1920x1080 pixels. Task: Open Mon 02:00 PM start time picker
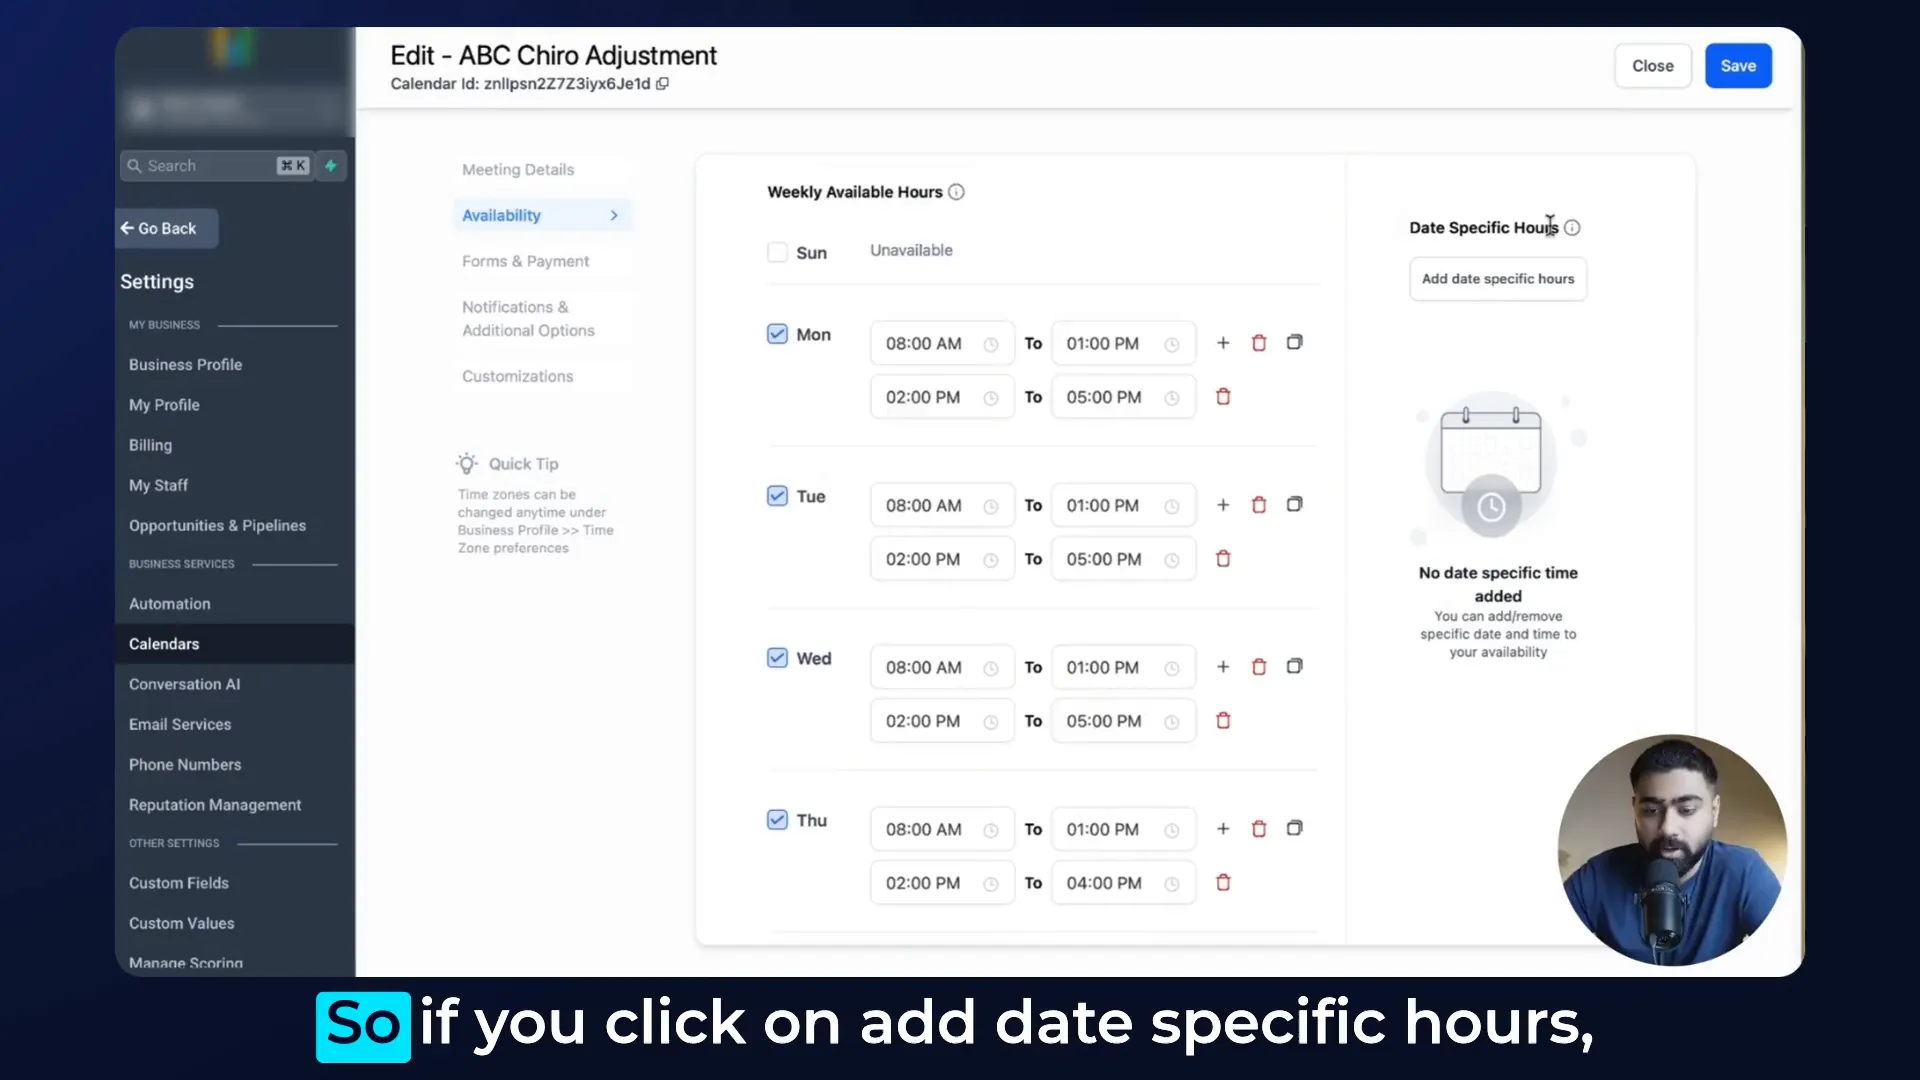coord(942,398)
